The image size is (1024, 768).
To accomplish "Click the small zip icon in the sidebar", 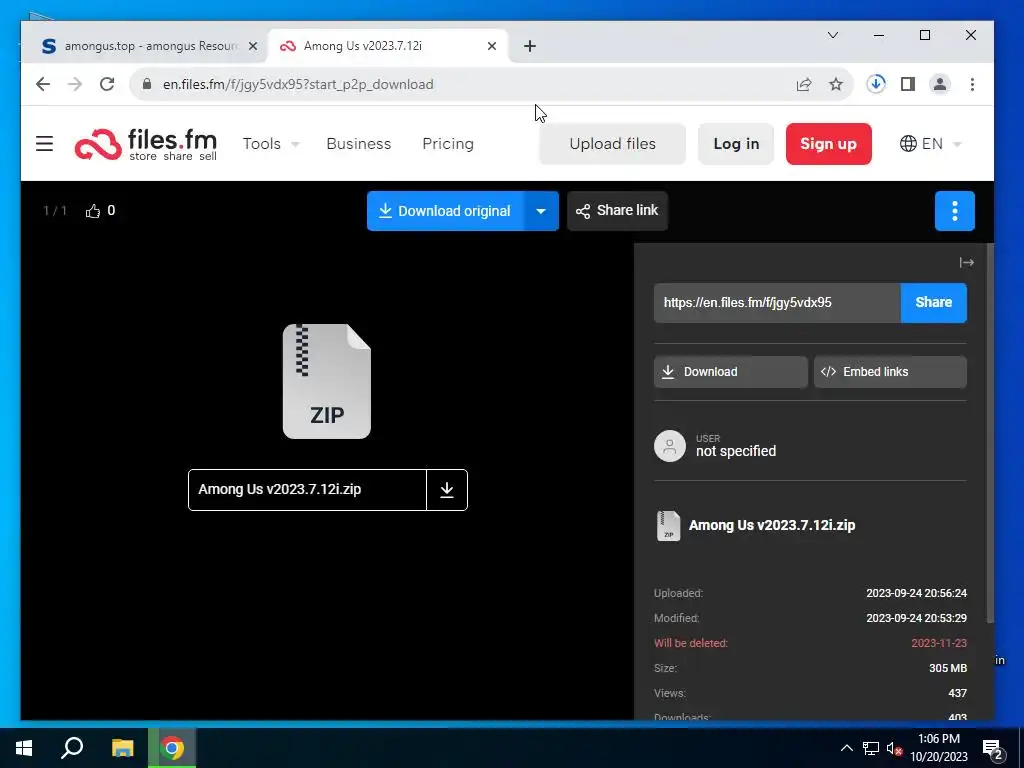I will click(668, 526).
